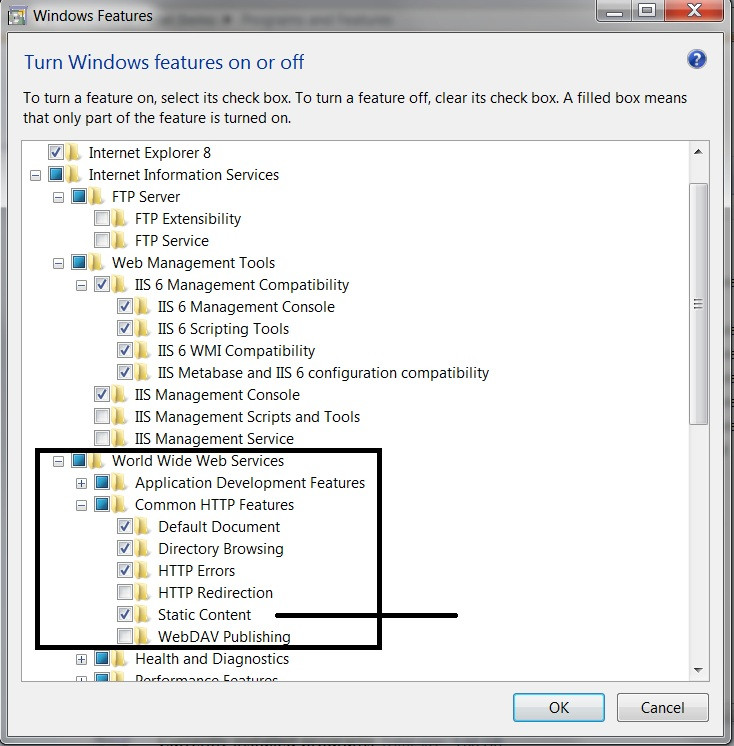The height and width of the screenshot is (746, 734).
Task: Toggle IIS Metabase configuration compatibility checkbox
Action: pos(125,372)
